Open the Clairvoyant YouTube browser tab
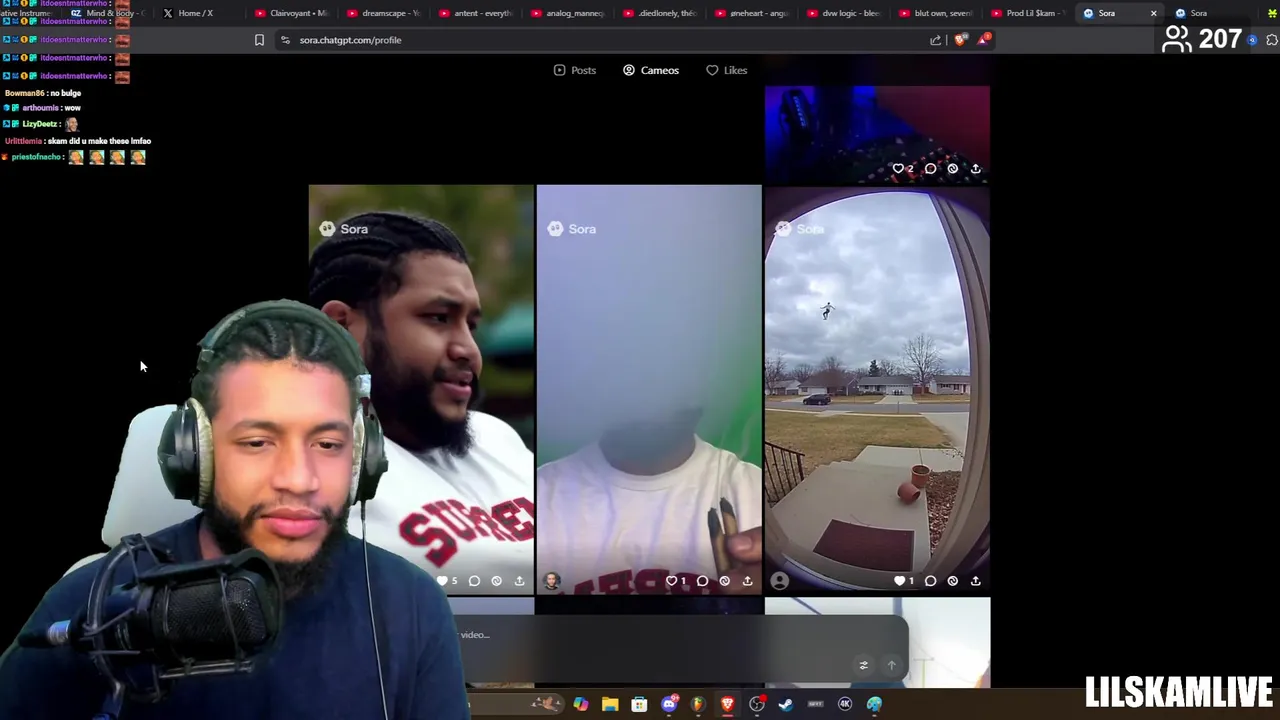Screen dimensions: 1280x720 [291, 13]
